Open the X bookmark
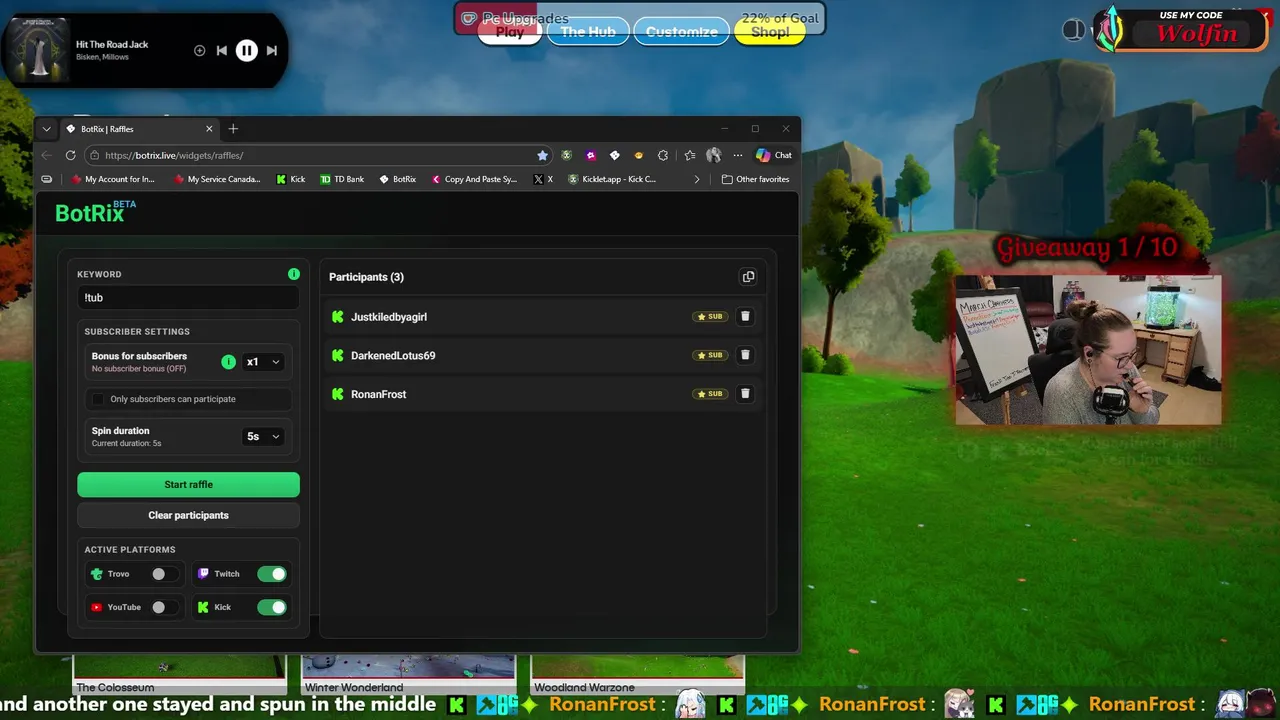This screenshot has height=720, width=1280. point(543,179)
